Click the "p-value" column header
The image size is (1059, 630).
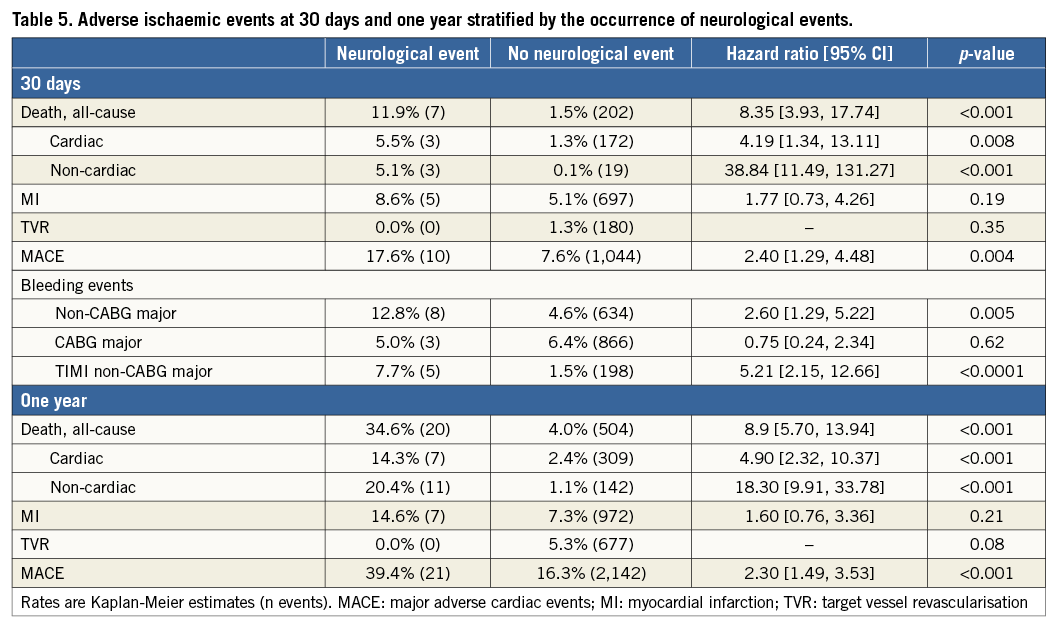[x=987, y=54]
